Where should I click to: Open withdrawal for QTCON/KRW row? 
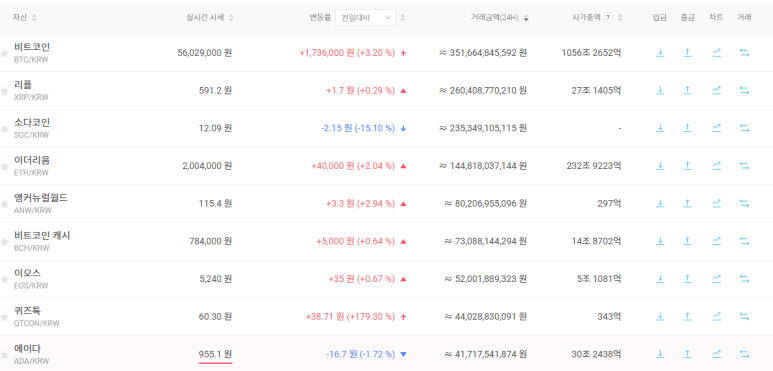(688, 316)
